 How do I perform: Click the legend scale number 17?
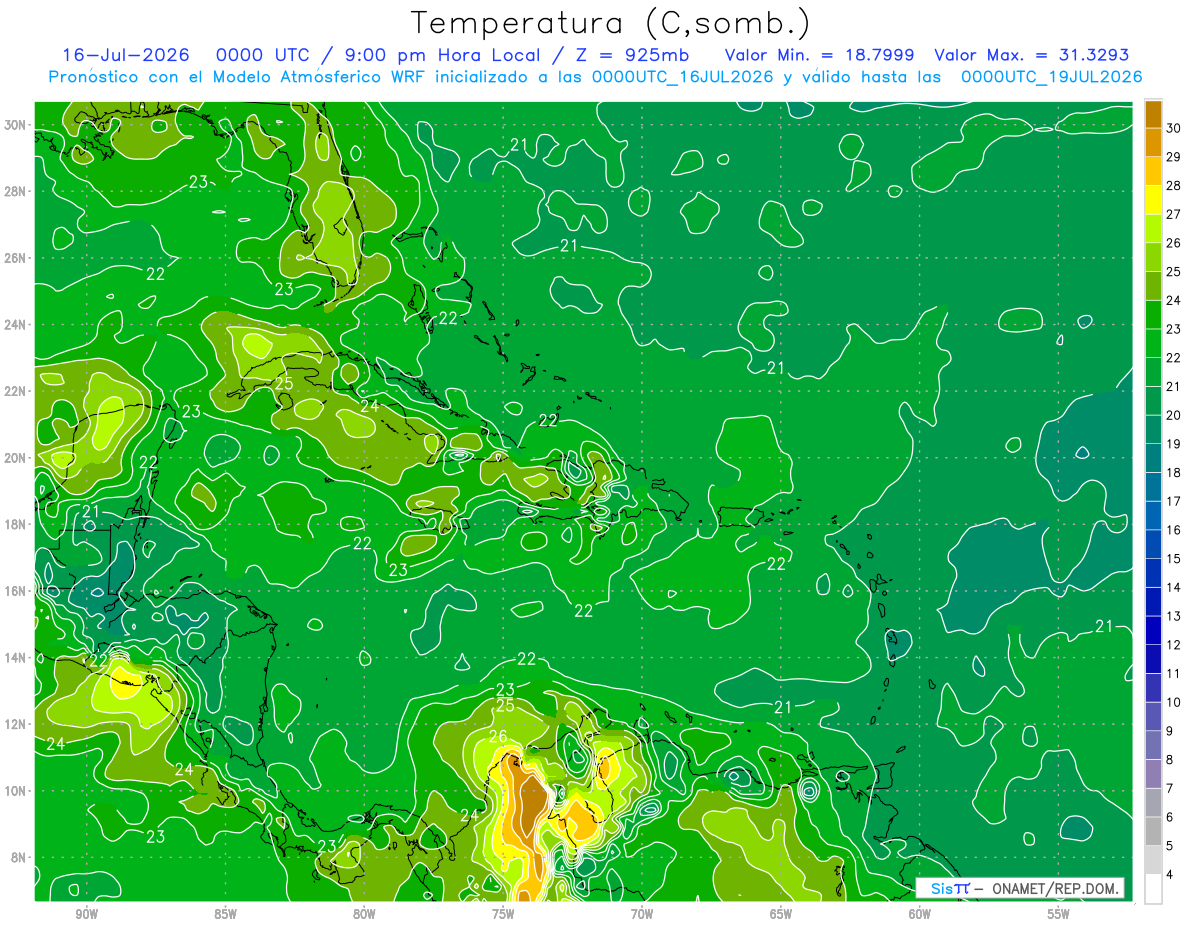[1174, 501]
